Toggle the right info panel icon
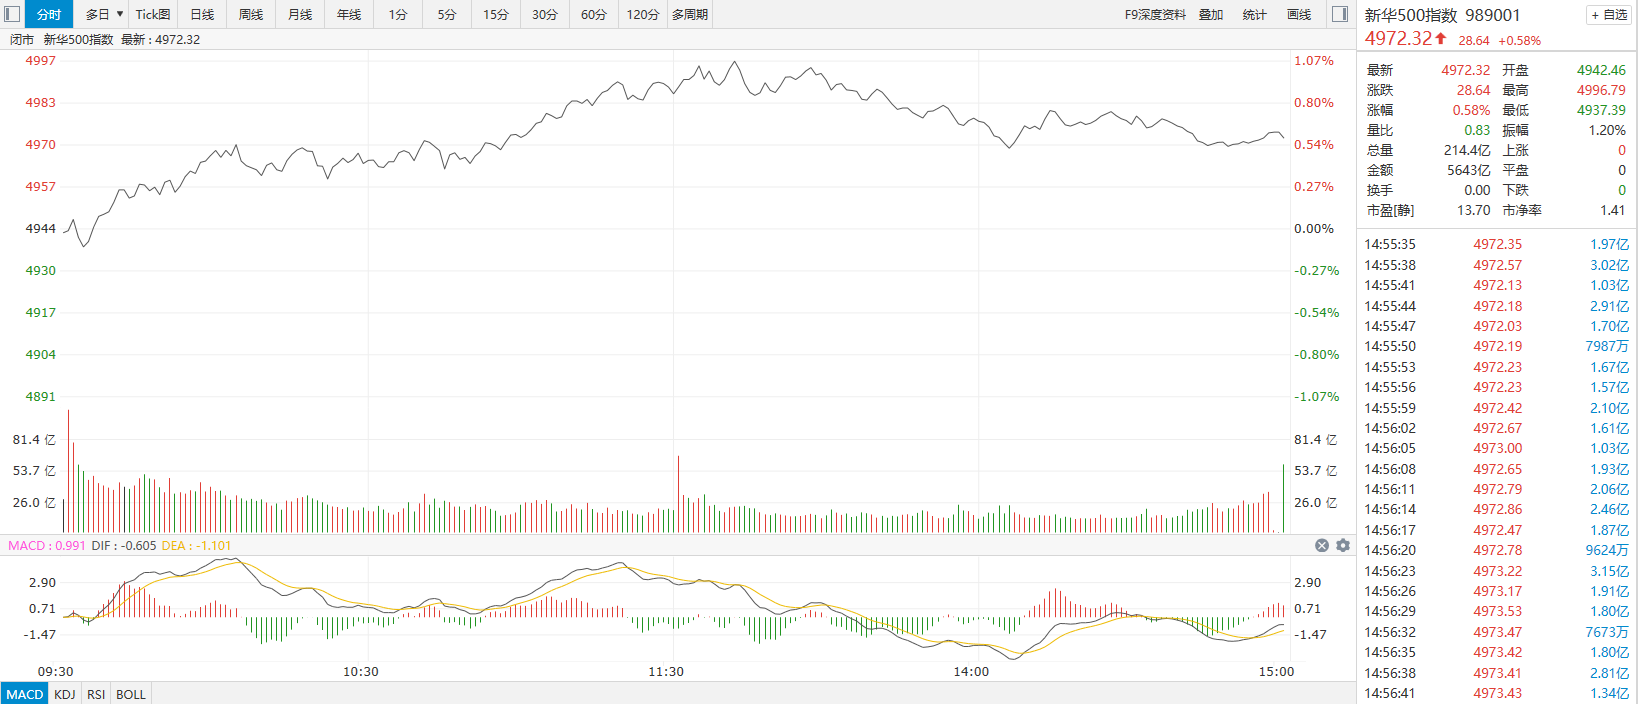 (1340, 14)
